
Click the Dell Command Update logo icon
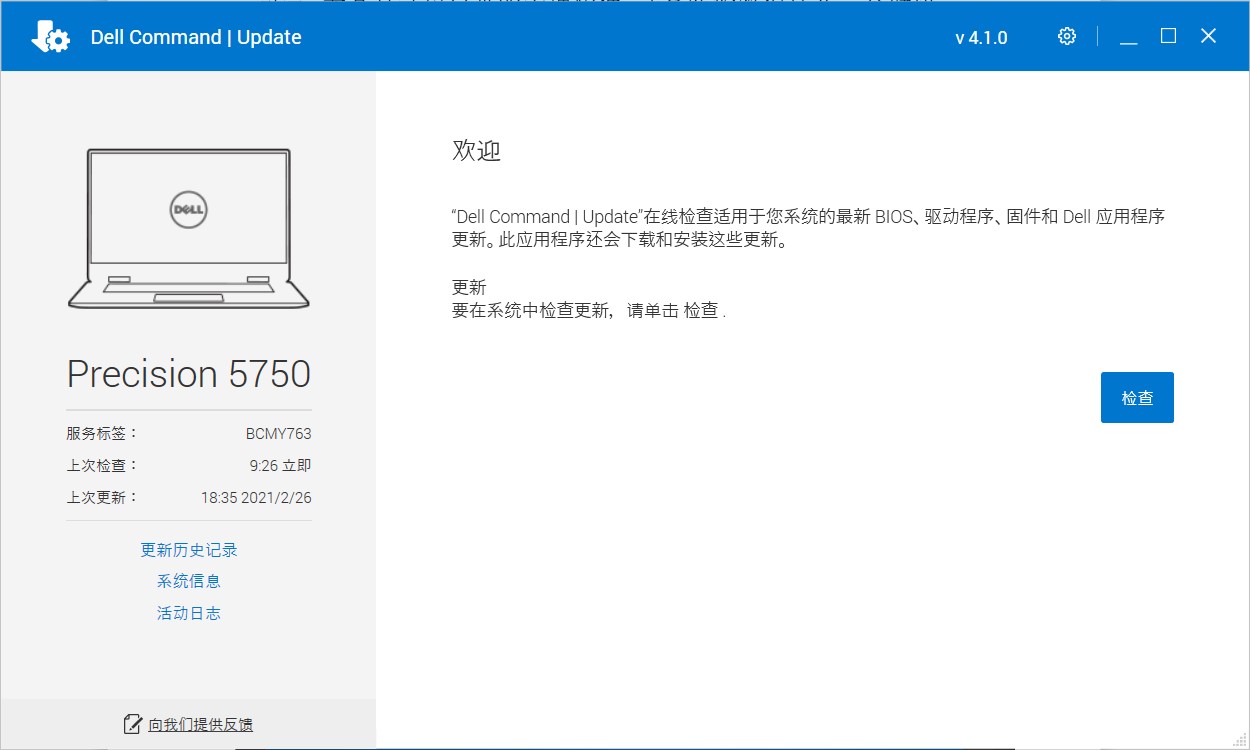click(x=50, y=37)
